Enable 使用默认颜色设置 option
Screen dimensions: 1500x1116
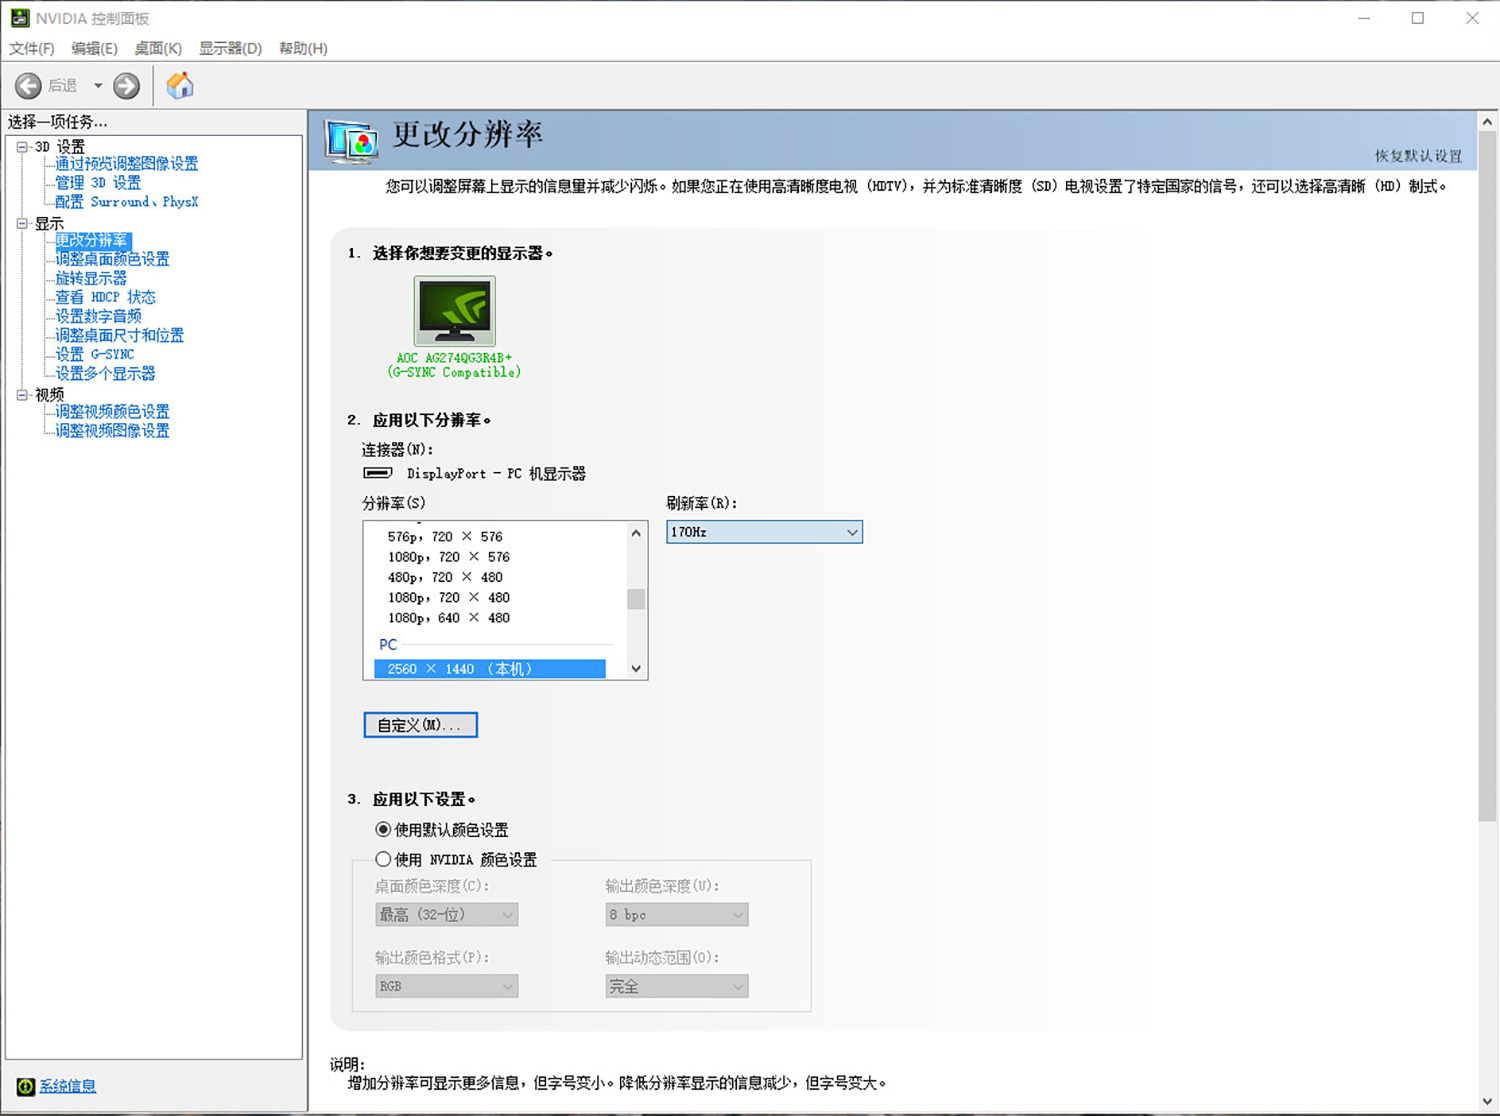(383, 829)
